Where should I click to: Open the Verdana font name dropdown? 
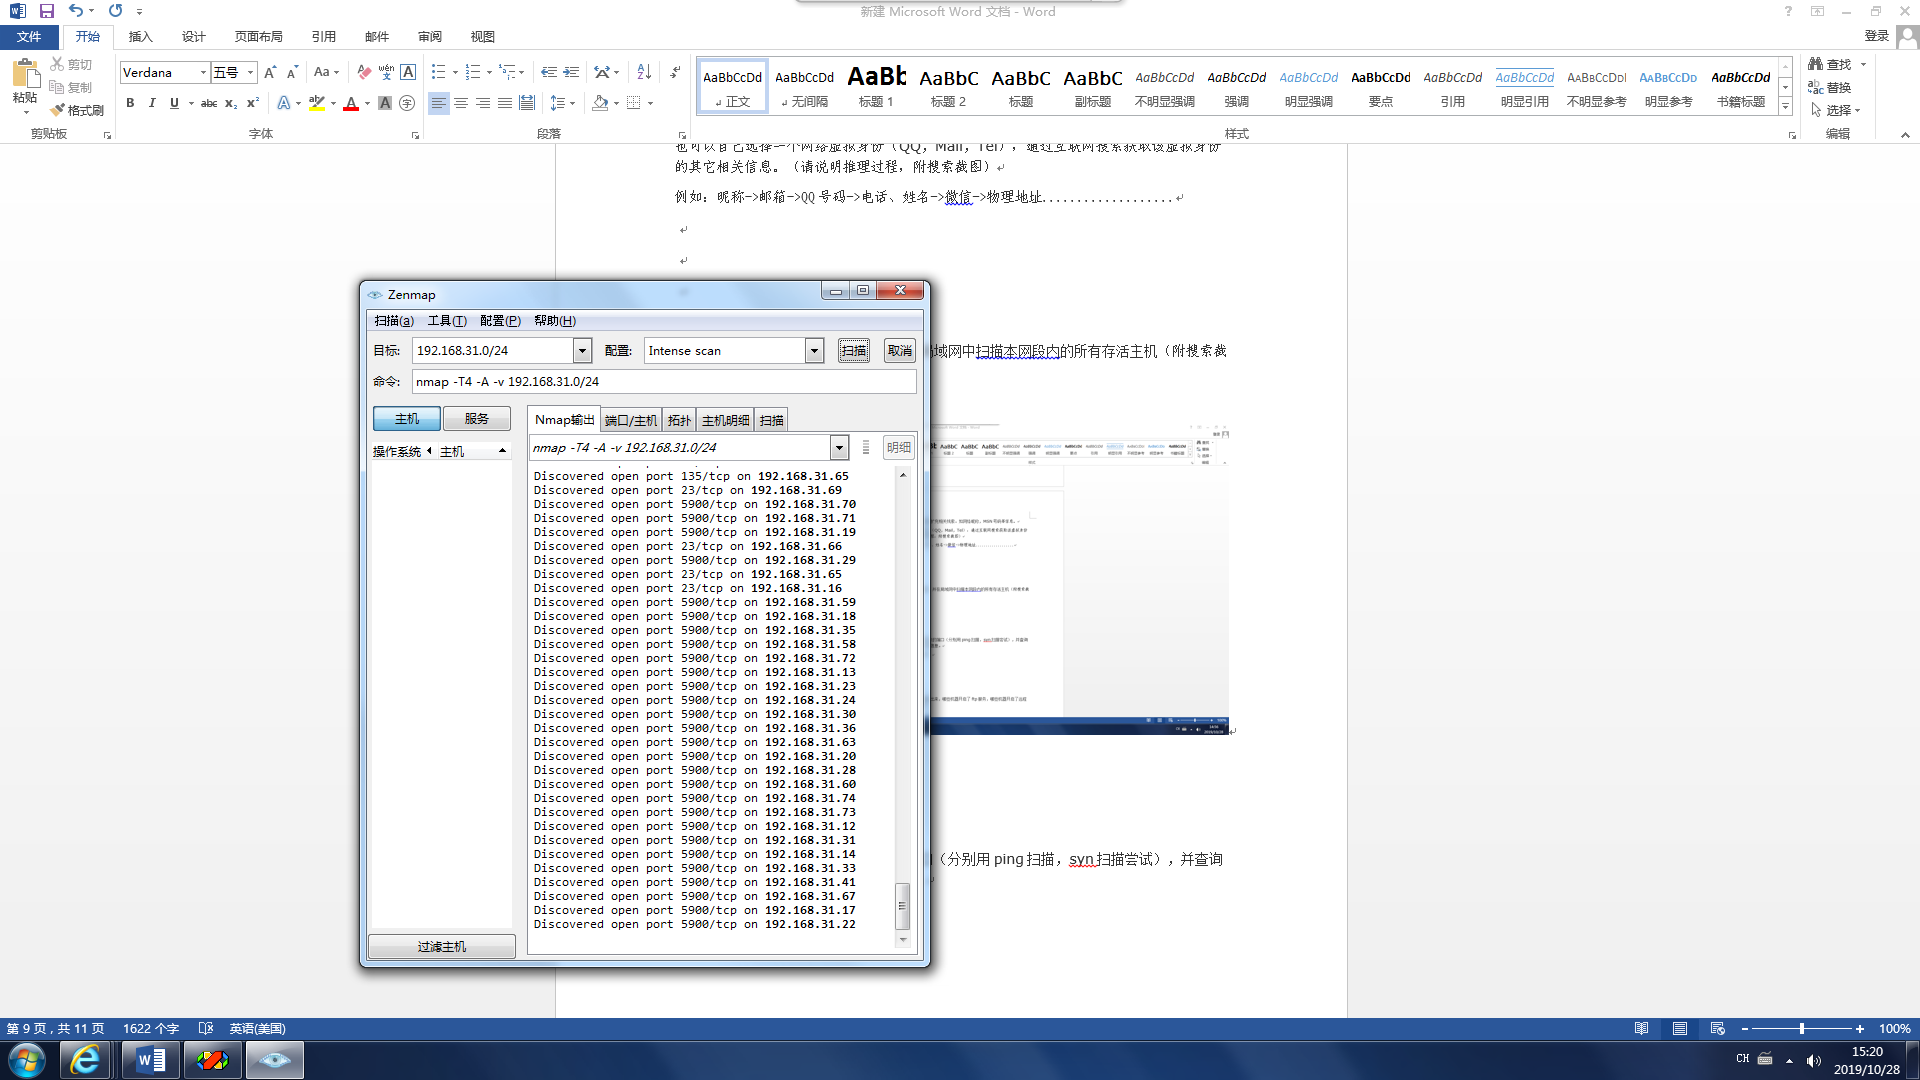[203, 72]
